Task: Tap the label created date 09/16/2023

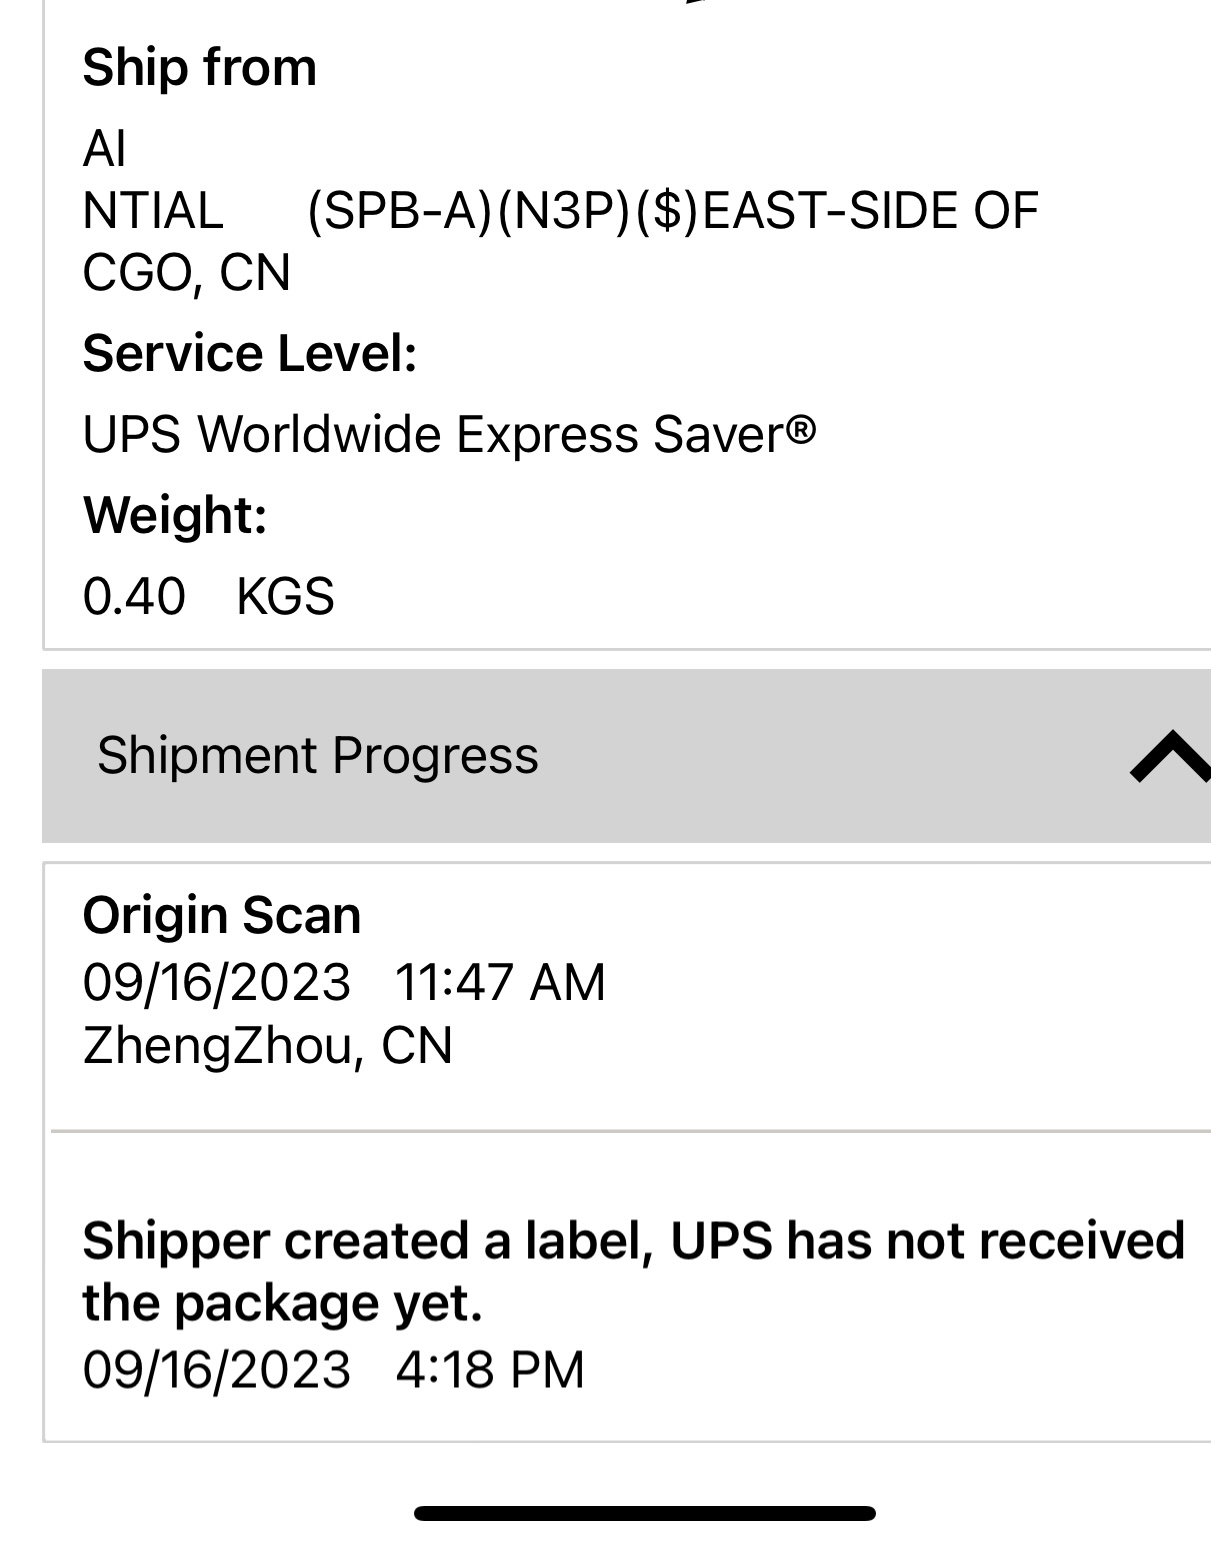Action: (216, 1369)
